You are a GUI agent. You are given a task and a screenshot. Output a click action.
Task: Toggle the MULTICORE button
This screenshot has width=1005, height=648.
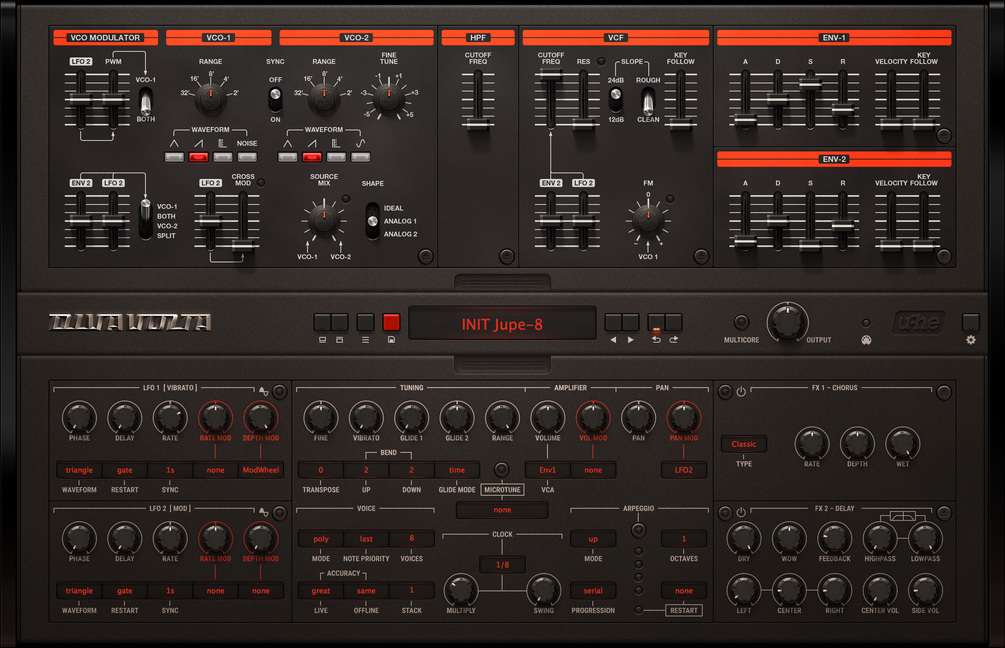point(741,322)
